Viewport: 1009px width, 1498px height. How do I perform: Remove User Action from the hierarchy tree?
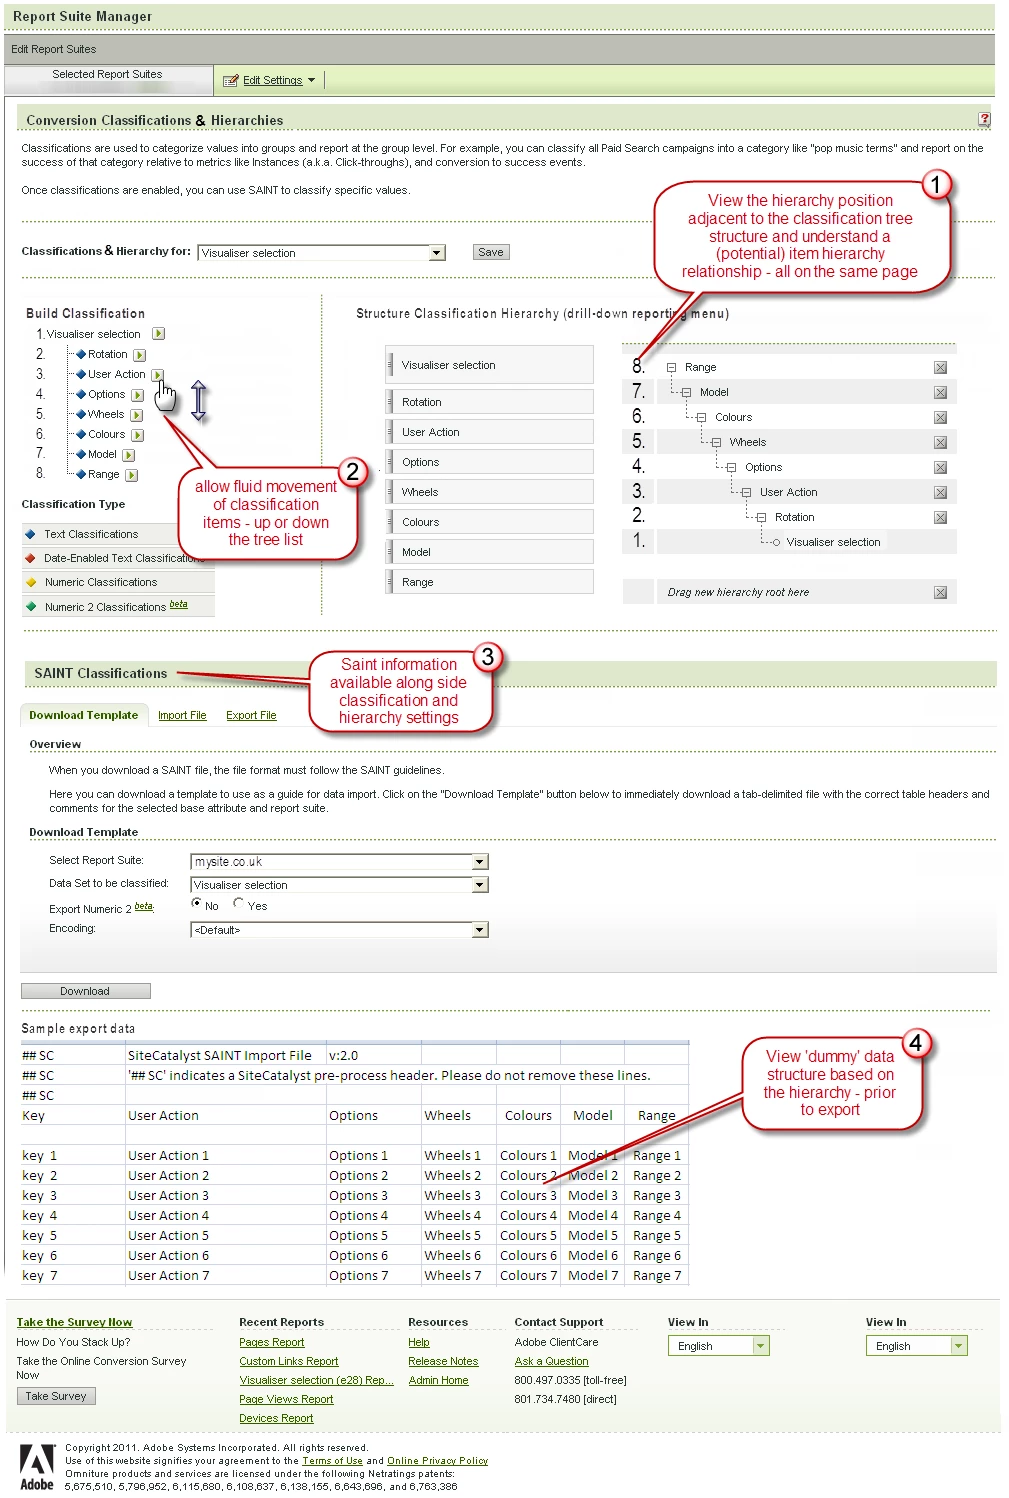click(940, 492)
